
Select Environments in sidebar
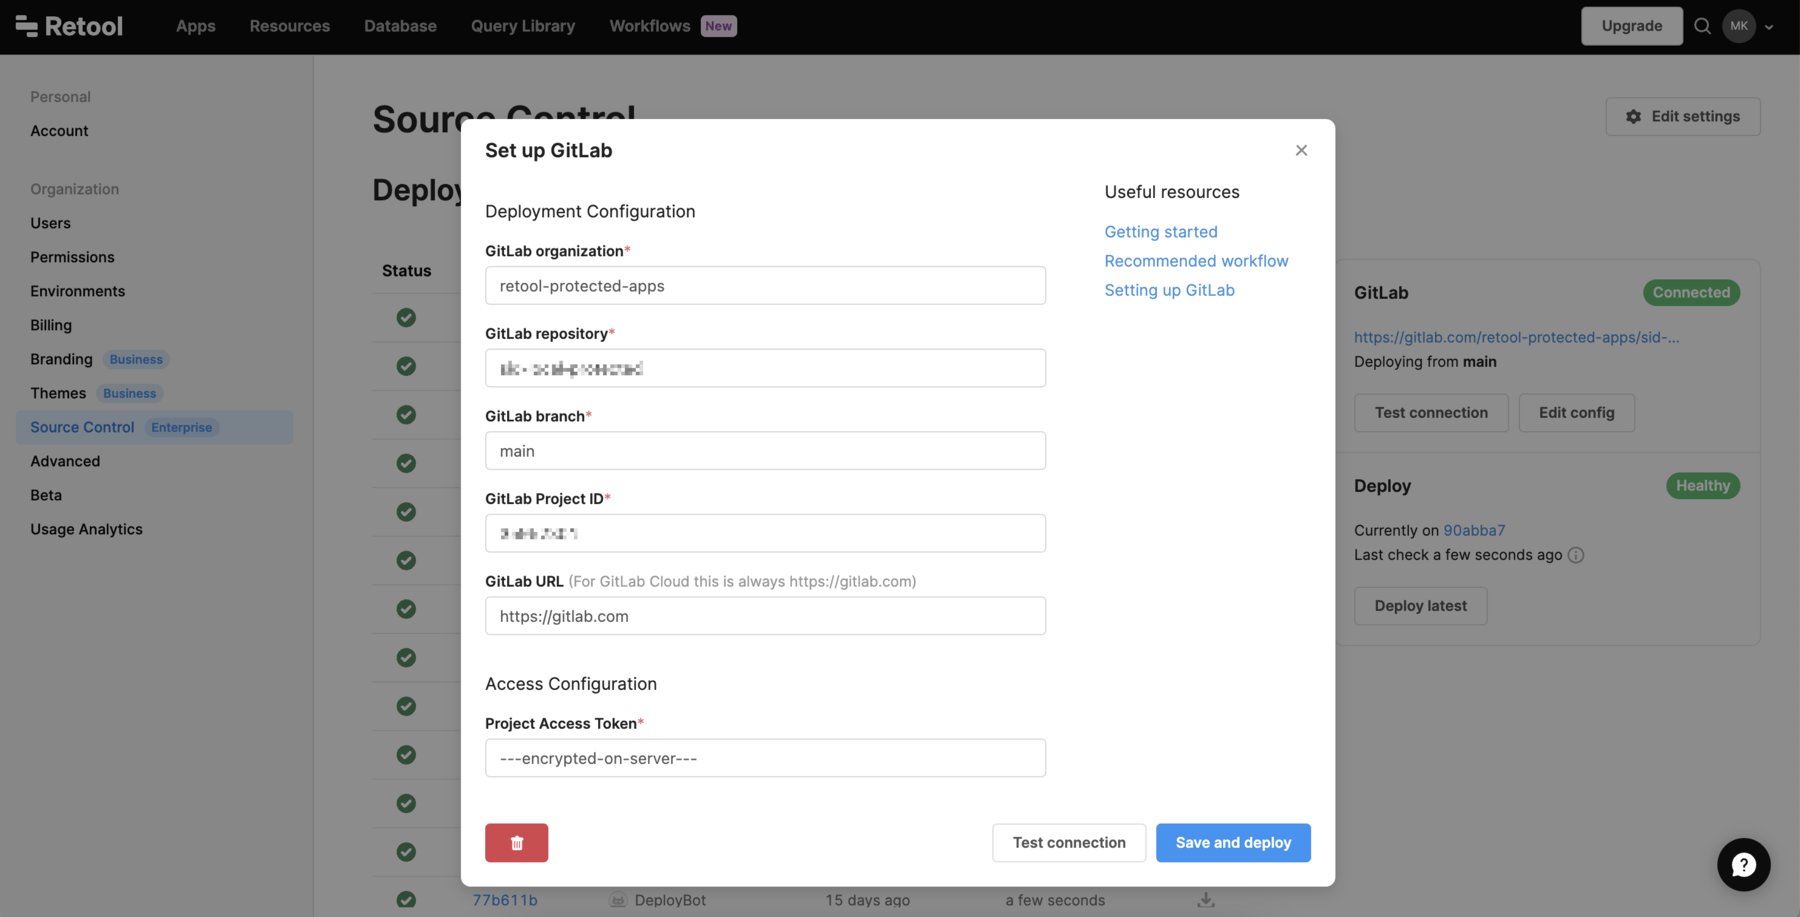point(77,291)
